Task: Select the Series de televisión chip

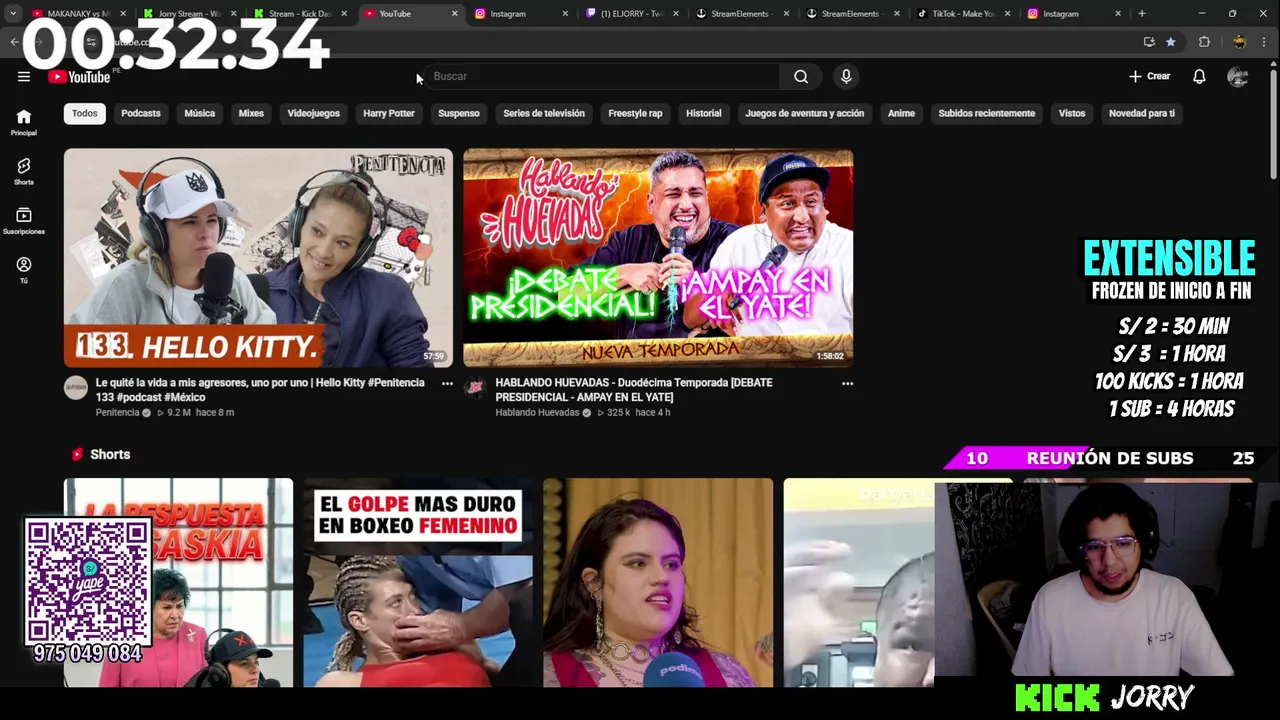Action: pyautogui.click(x=544, y=113)
